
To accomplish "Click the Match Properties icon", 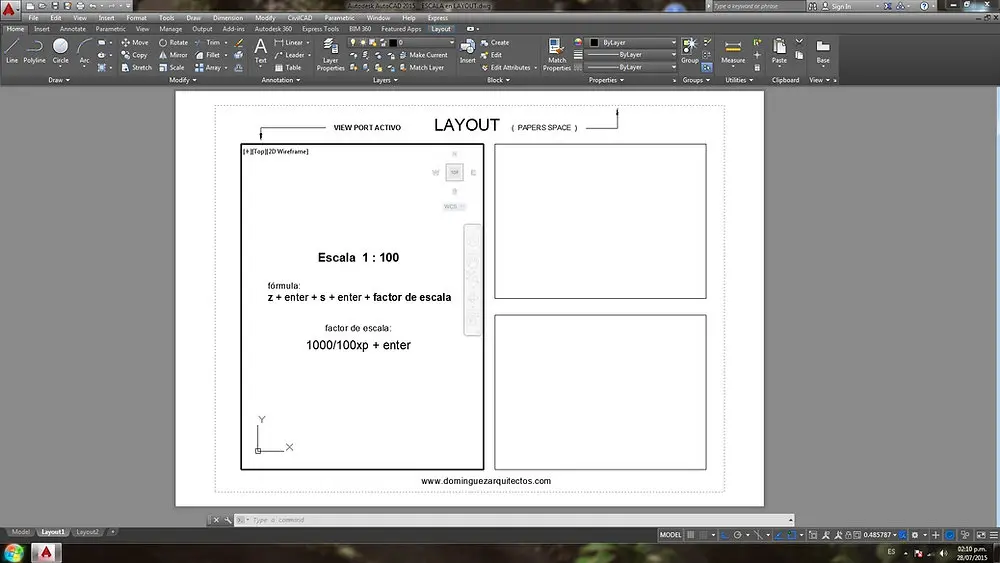I will 557,54.
